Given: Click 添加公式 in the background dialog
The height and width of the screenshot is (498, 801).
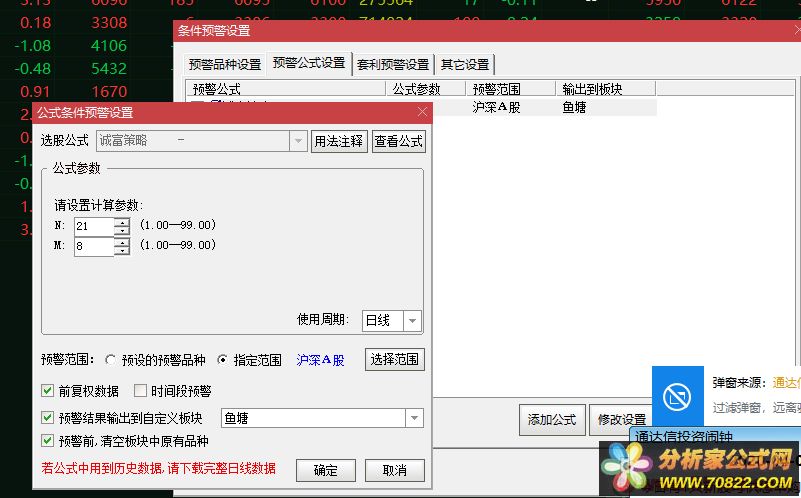Looking at the screenshot, I should click(552, 420).
